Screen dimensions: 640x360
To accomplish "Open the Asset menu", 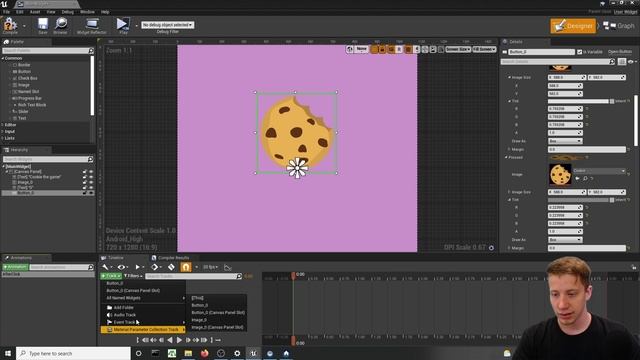I will pos(35,12).
